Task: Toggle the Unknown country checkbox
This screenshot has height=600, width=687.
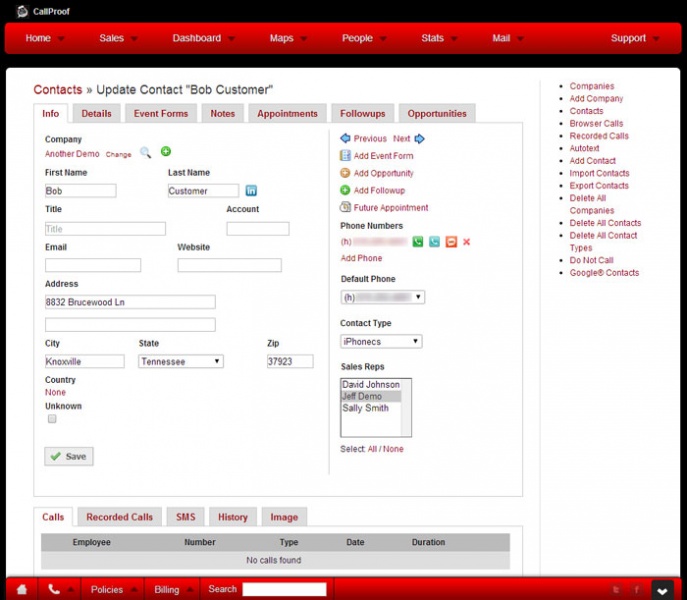Action: (52, 419)
